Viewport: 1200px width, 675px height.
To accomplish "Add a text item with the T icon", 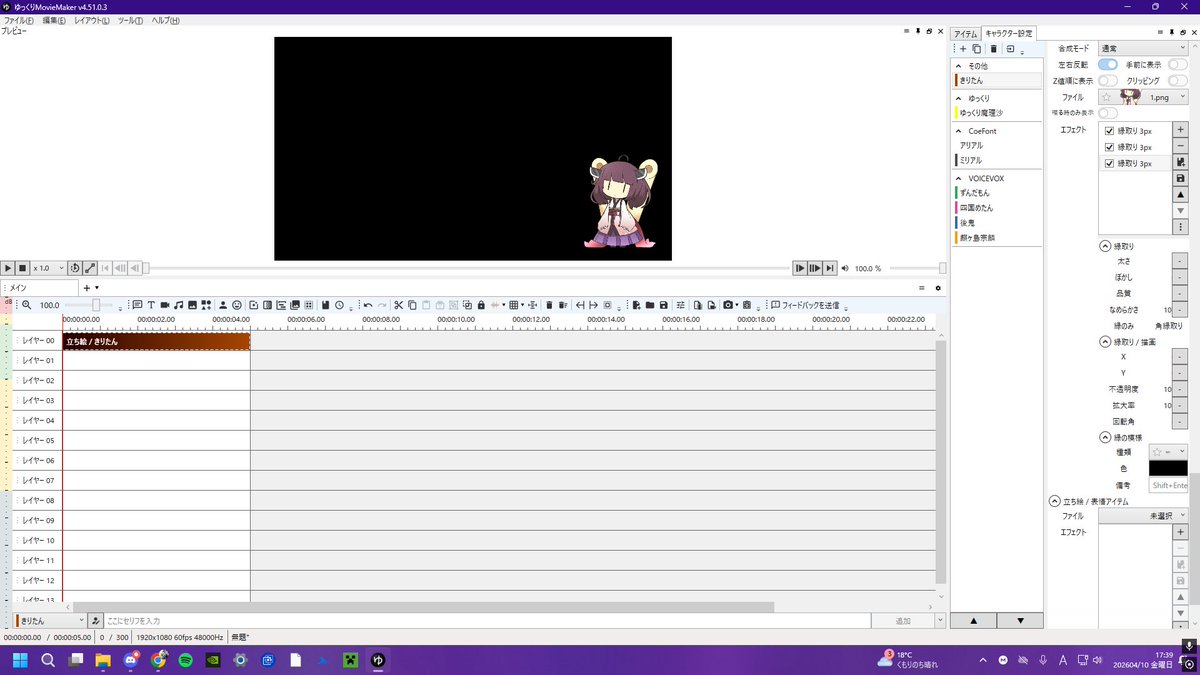I will 151,305.
